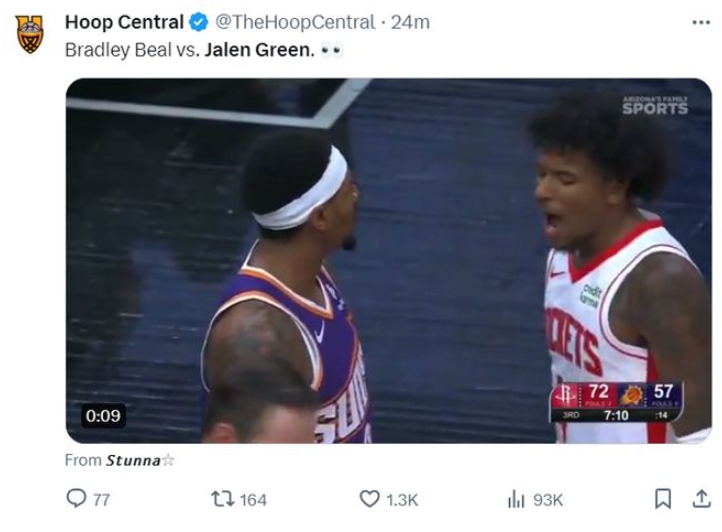Click the share upload arrow icon
The width and height of the screenshot is (722, 532).
(x=699, y=498)
